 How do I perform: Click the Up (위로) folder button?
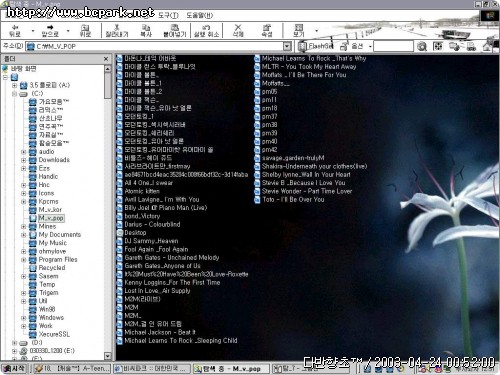coord(85,30)
